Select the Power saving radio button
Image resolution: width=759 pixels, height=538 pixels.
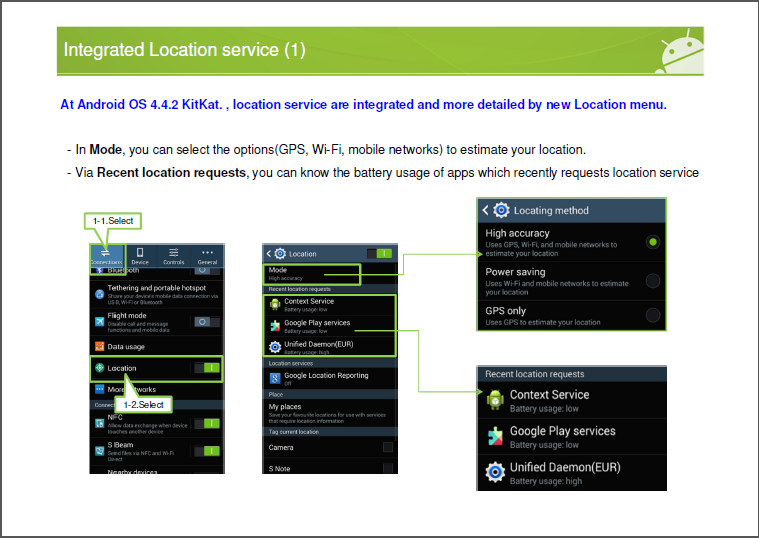coord(653,280)
